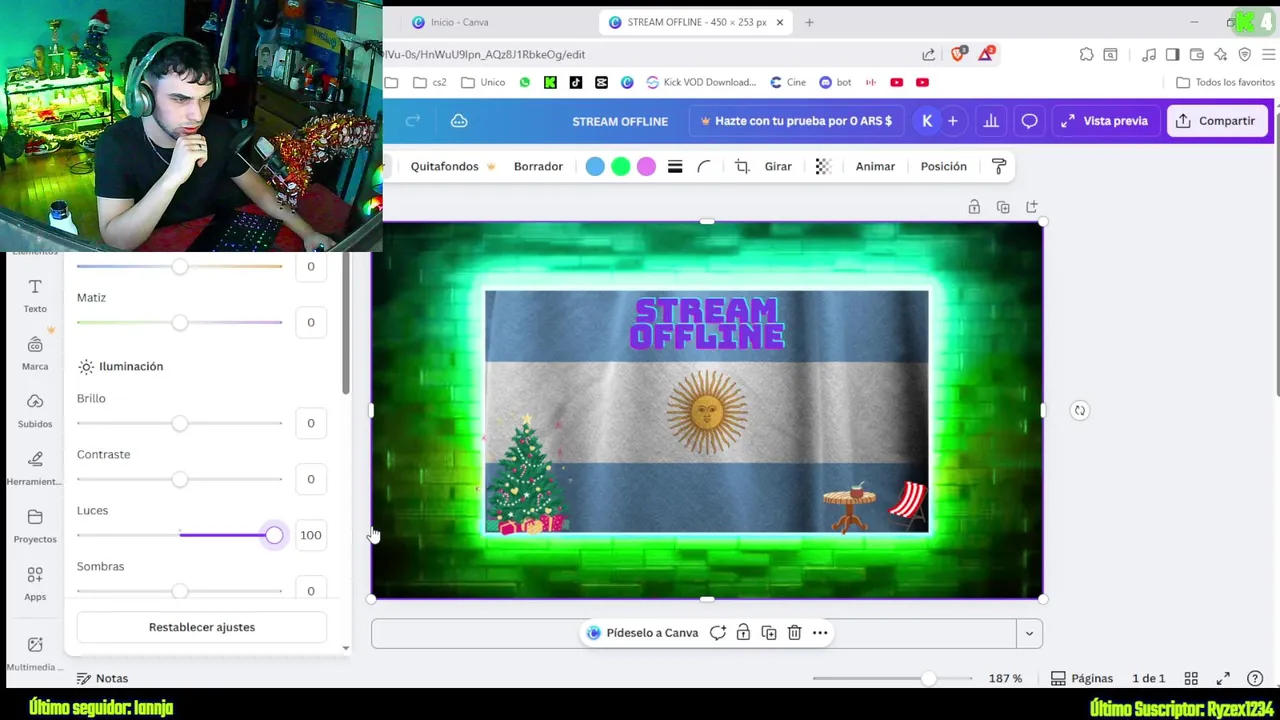Select the pink color swatch
The image size is (1280, 720).
pos(647,167)
